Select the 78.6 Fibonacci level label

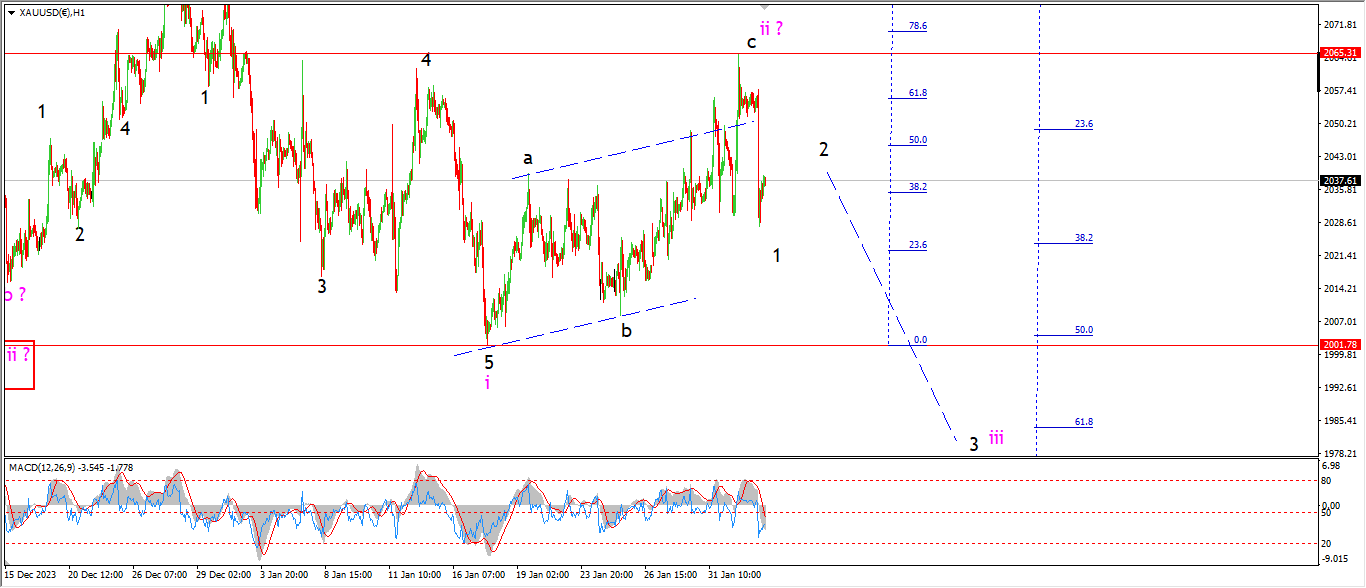coord(917,26)
